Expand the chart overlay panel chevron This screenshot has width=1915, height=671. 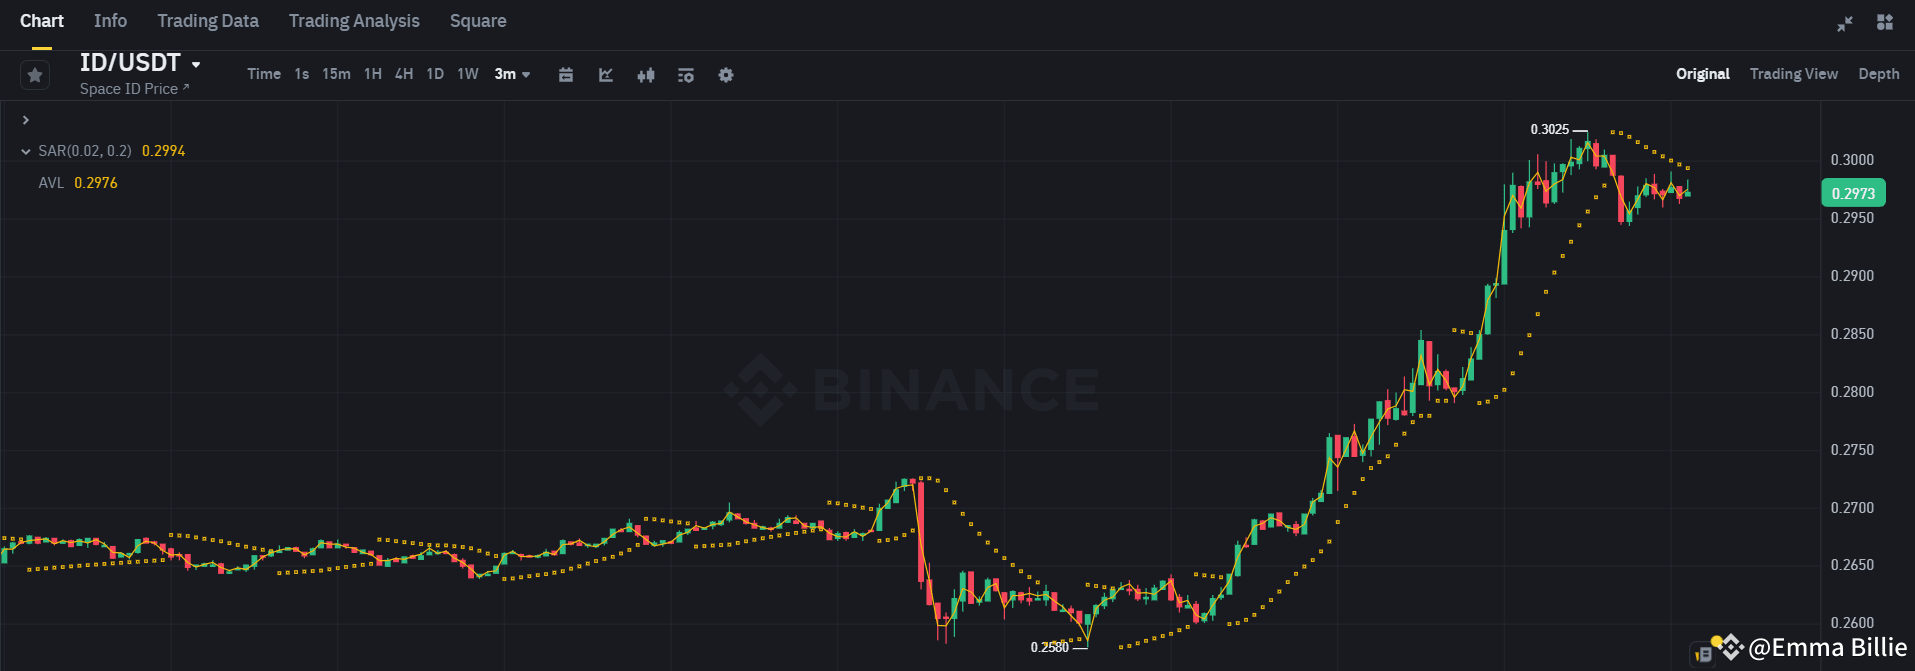click(25, 119)
